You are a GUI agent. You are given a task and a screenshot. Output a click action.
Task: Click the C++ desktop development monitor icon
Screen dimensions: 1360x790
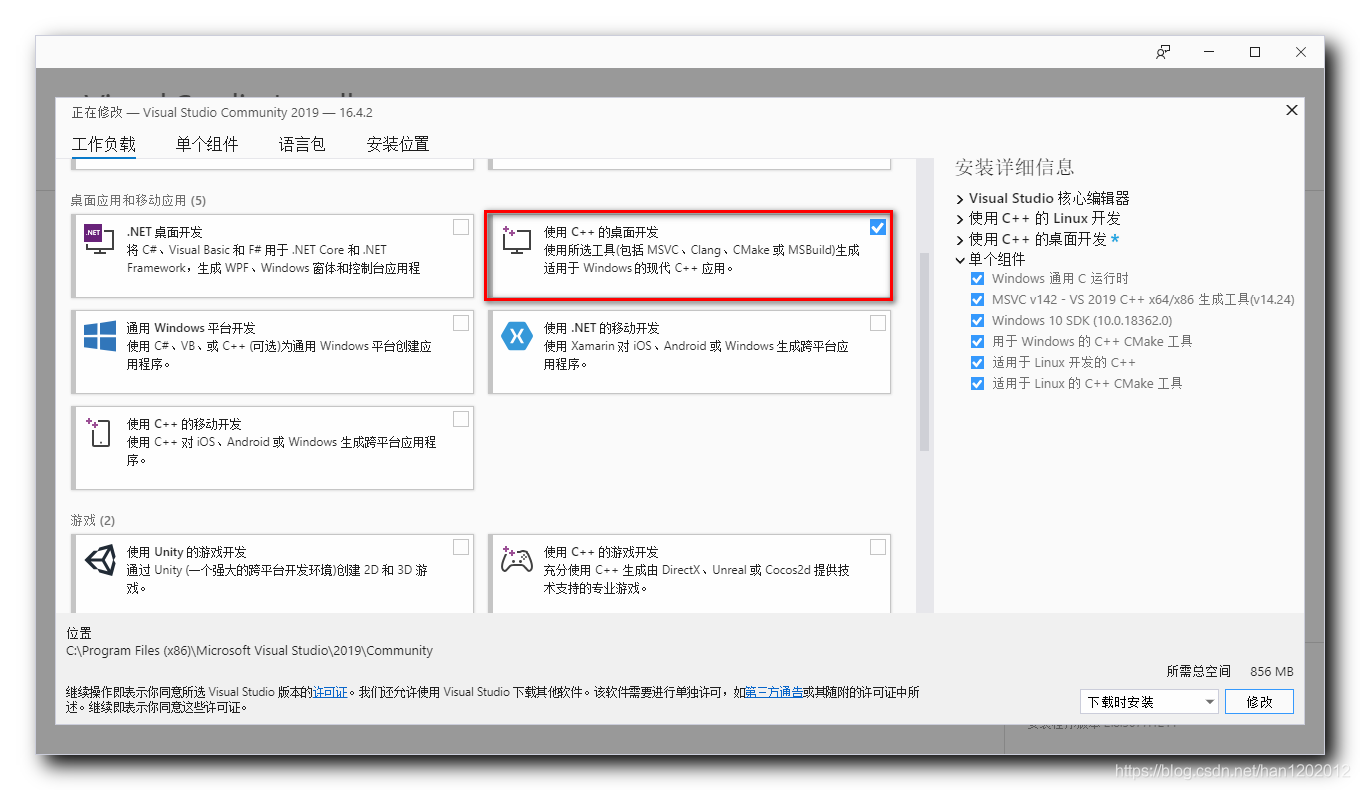click(x=516, y=238)
